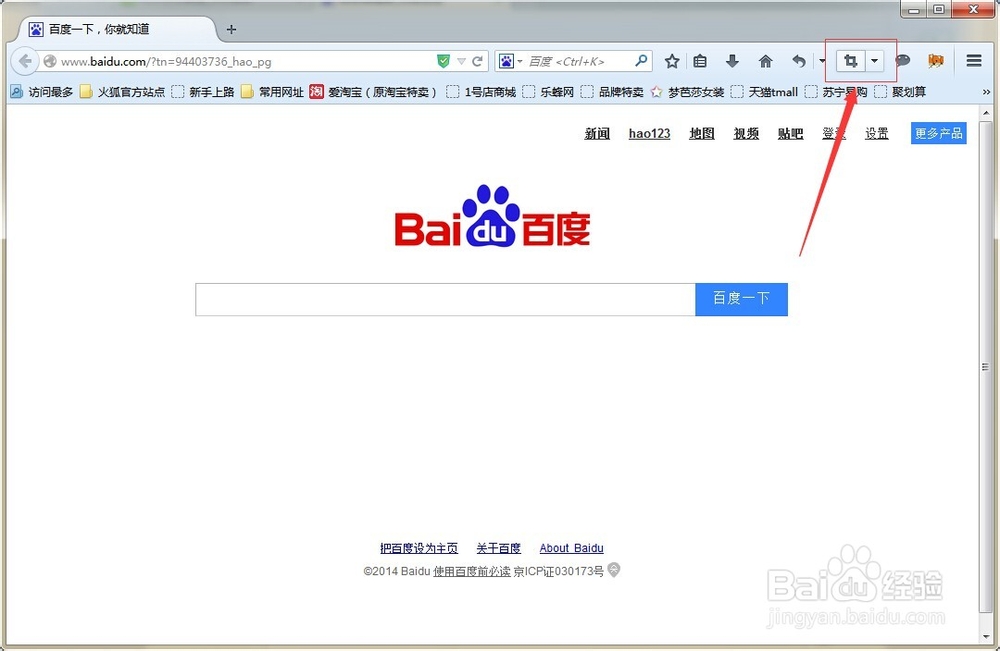The width and height of the screenshot is (1000, 651).
Task: Open the 地图 link
Action: point(702,133)
